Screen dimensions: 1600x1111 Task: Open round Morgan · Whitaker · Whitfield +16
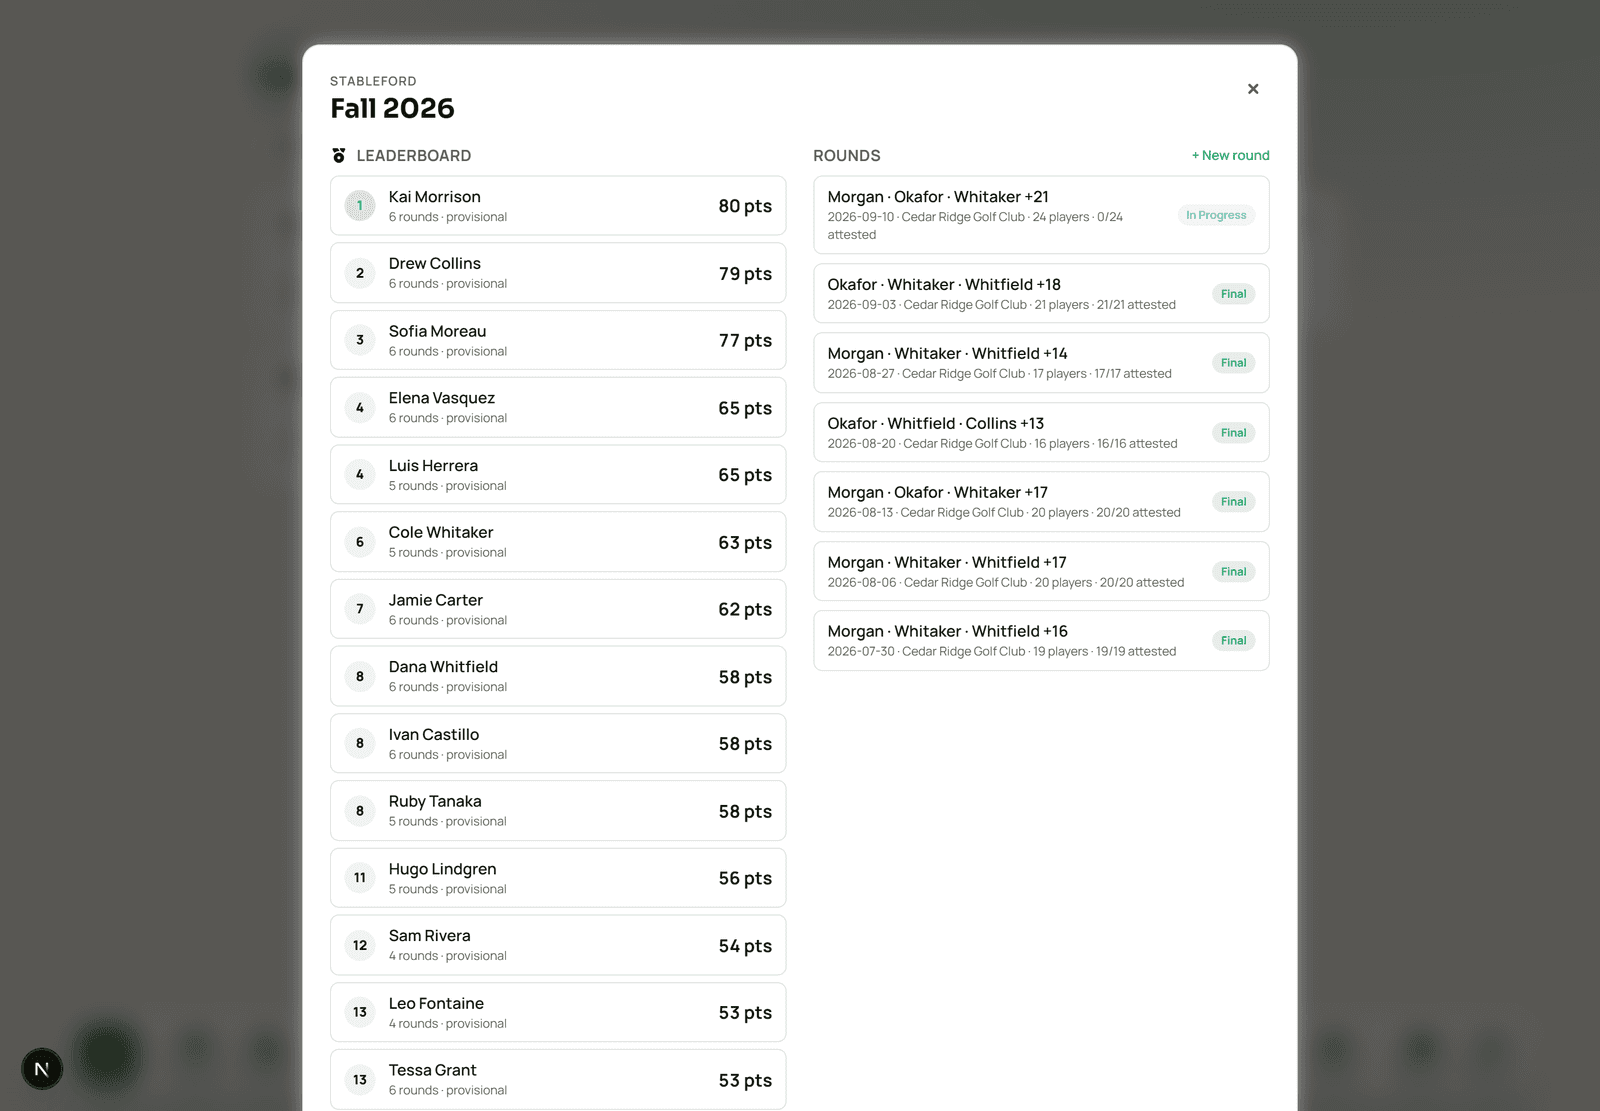(1041, 641)
